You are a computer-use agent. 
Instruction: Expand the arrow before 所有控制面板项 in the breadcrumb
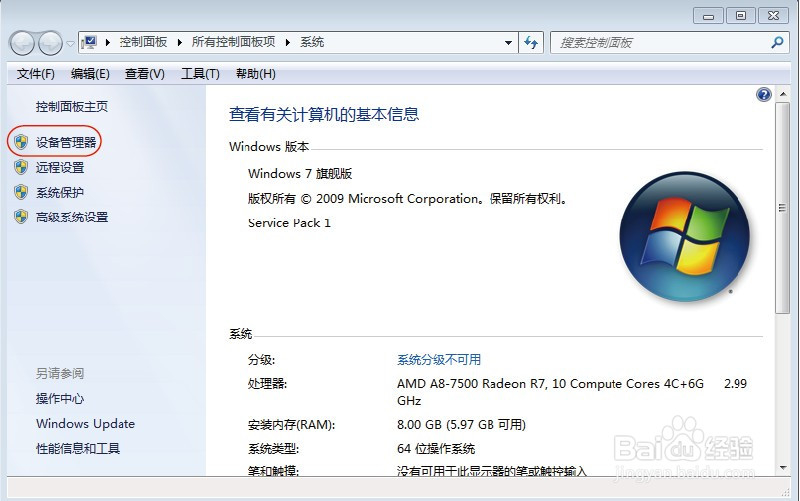coord(180,42)
